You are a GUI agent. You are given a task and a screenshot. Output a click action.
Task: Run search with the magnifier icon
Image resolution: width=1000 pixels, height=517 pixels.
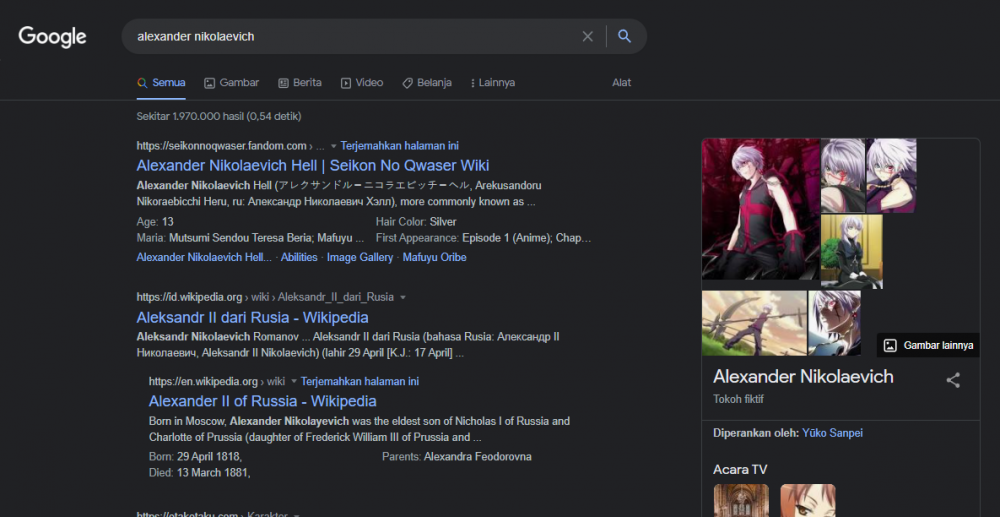coord(624,36)
